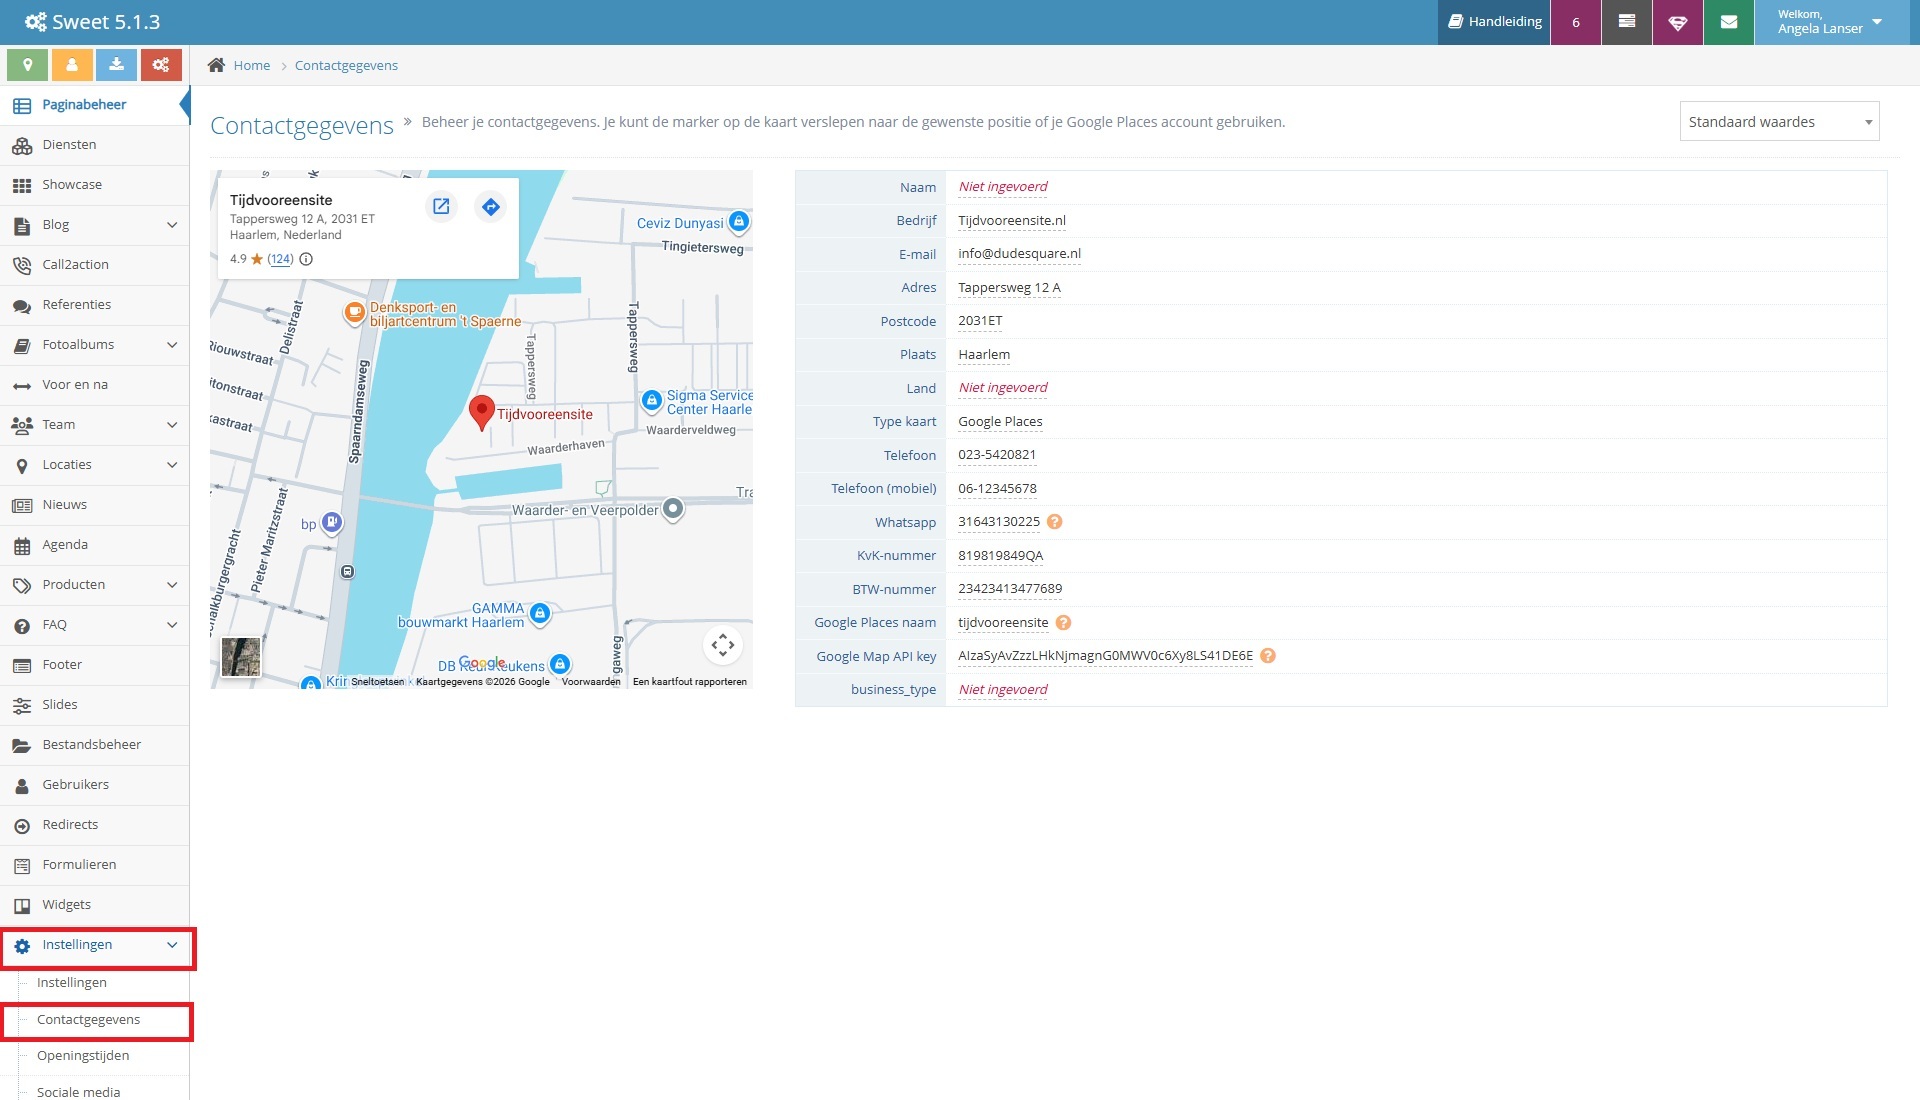1920x1100 pixels.
Task: Open the Standaard waardes dropdown
Action: coord(1779,121)
